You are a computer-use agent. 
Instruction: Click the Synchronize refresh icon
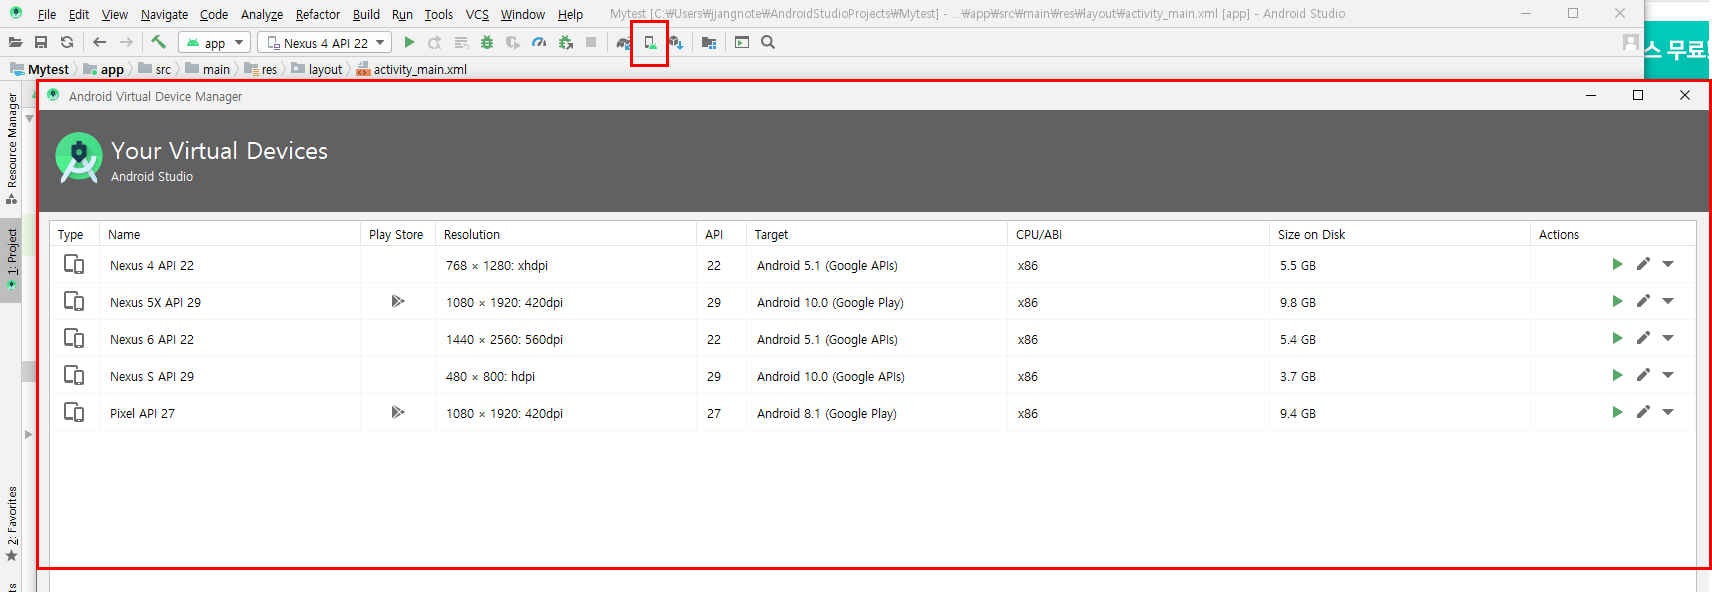(x=67, y=42)
